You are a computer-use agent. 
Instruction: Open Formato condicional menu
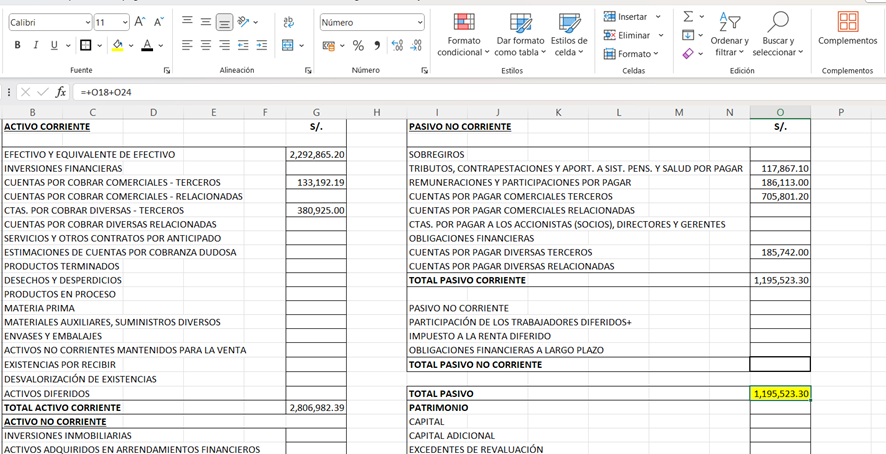pos(464,34)
